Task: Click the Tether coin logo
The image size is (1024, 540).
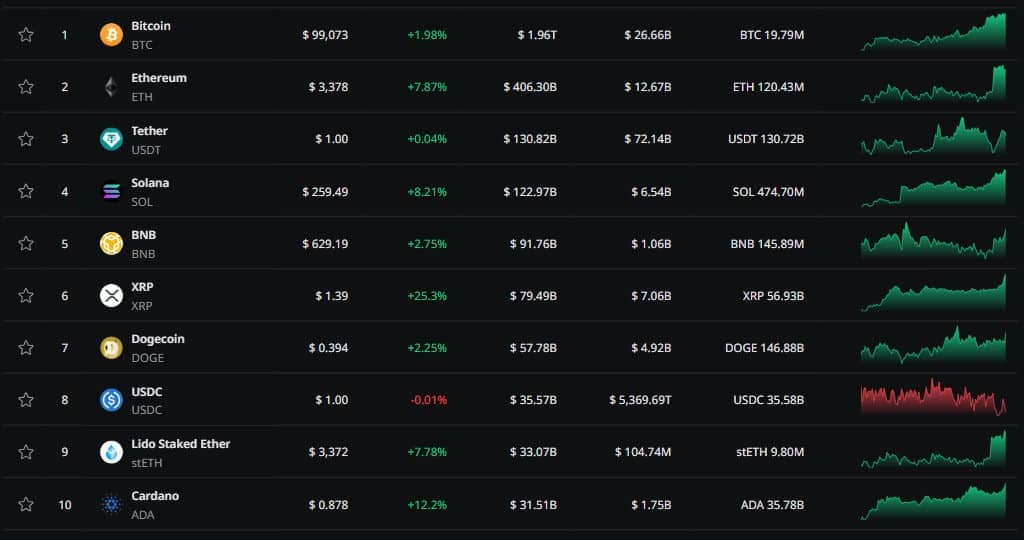Action: pyautogui.click(x=111, y=139)
